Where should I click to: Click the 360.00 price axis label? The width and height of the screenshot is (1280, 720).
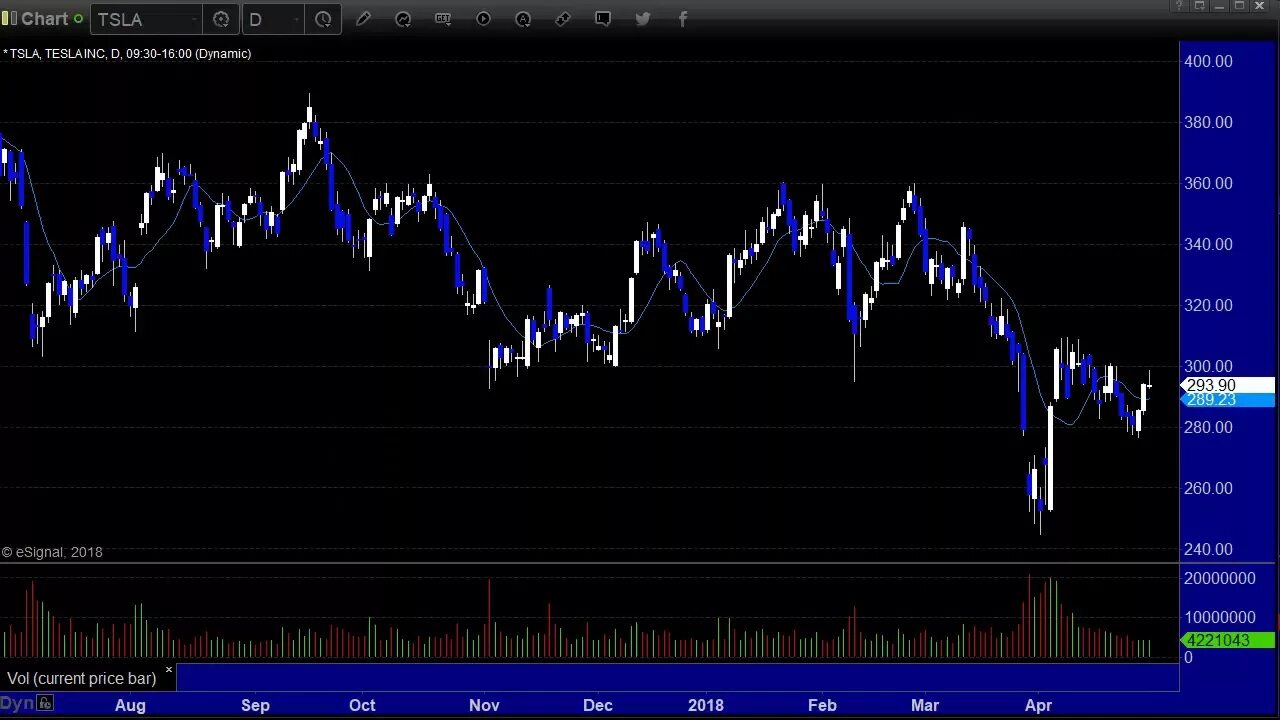(x=1208, y=183)
